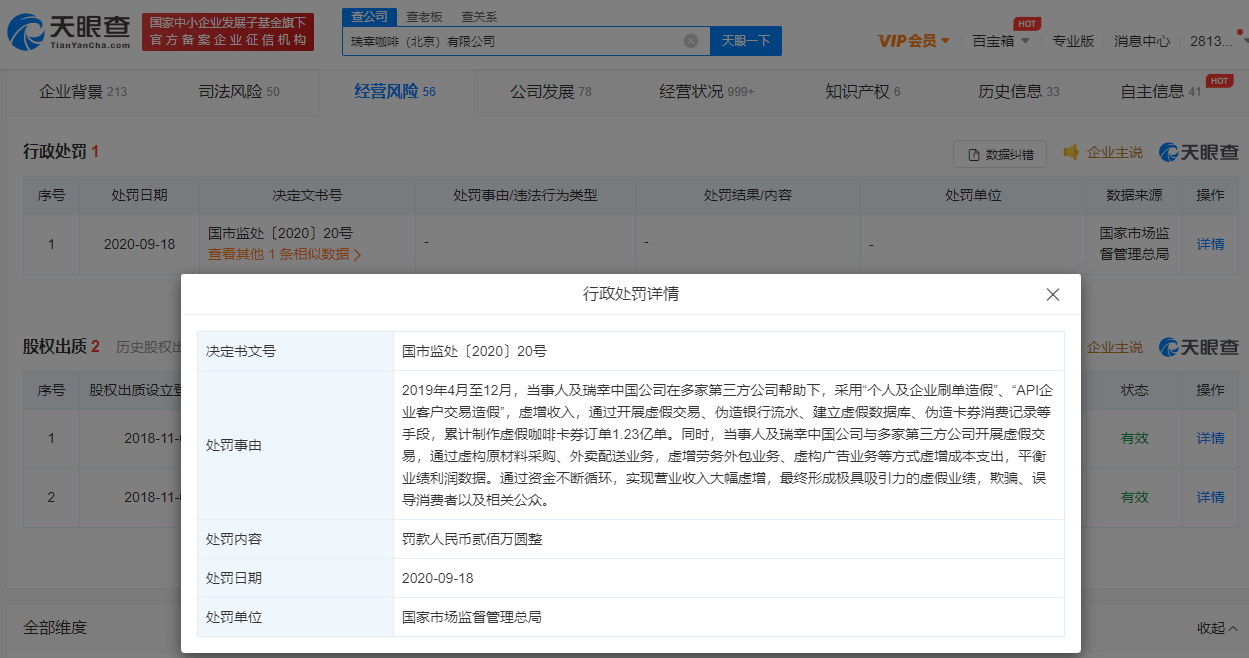This screenshot has width=1249, height=658.
Task: Click the 全部维度 label
Action: 55,628
